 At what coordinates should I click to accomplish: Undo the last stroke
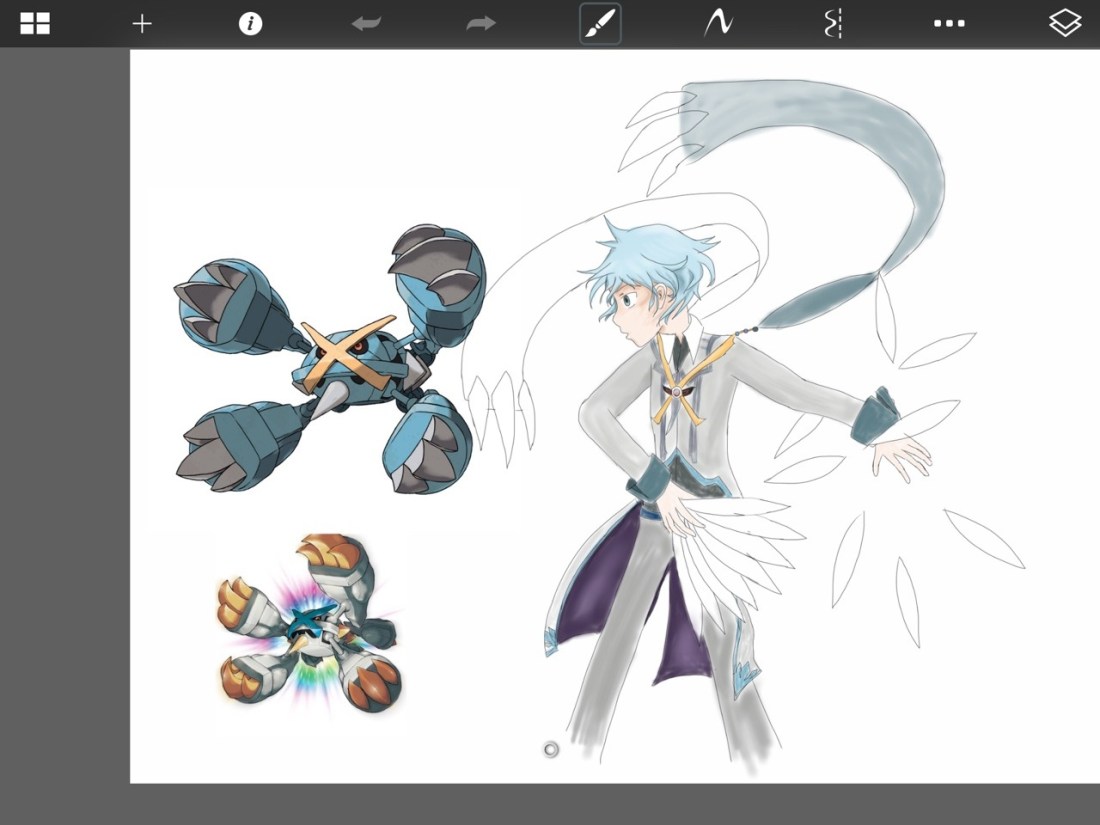click(x=366, y=24)
